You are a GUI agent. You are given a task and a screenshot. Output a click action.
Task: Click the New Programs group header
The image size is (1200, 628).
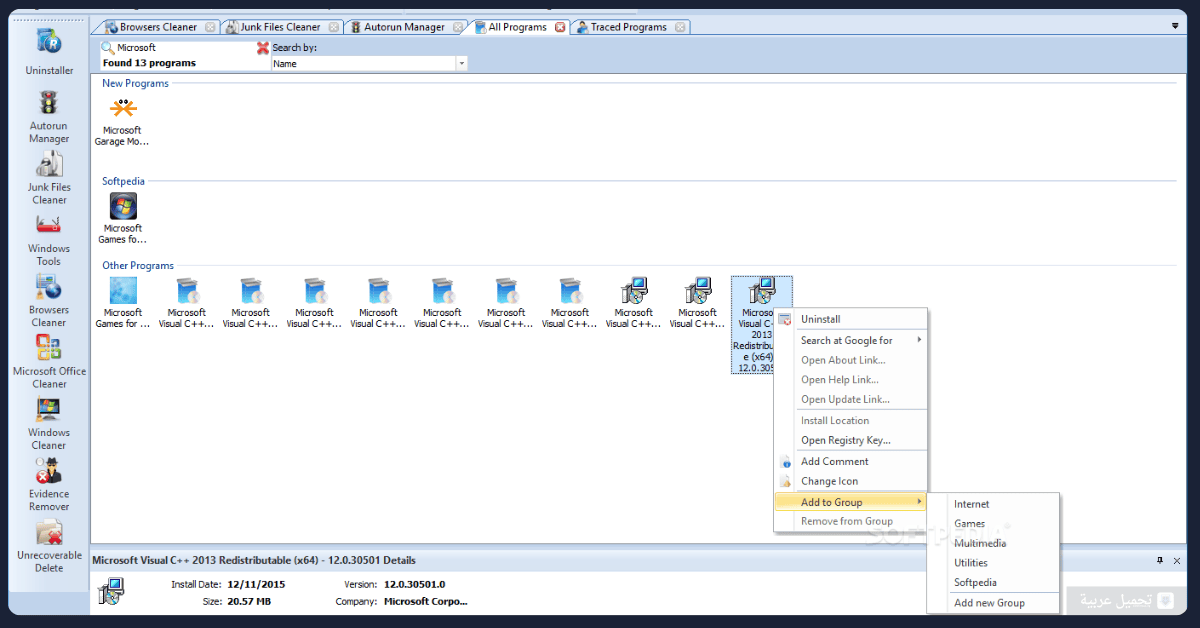coord(135,83)
